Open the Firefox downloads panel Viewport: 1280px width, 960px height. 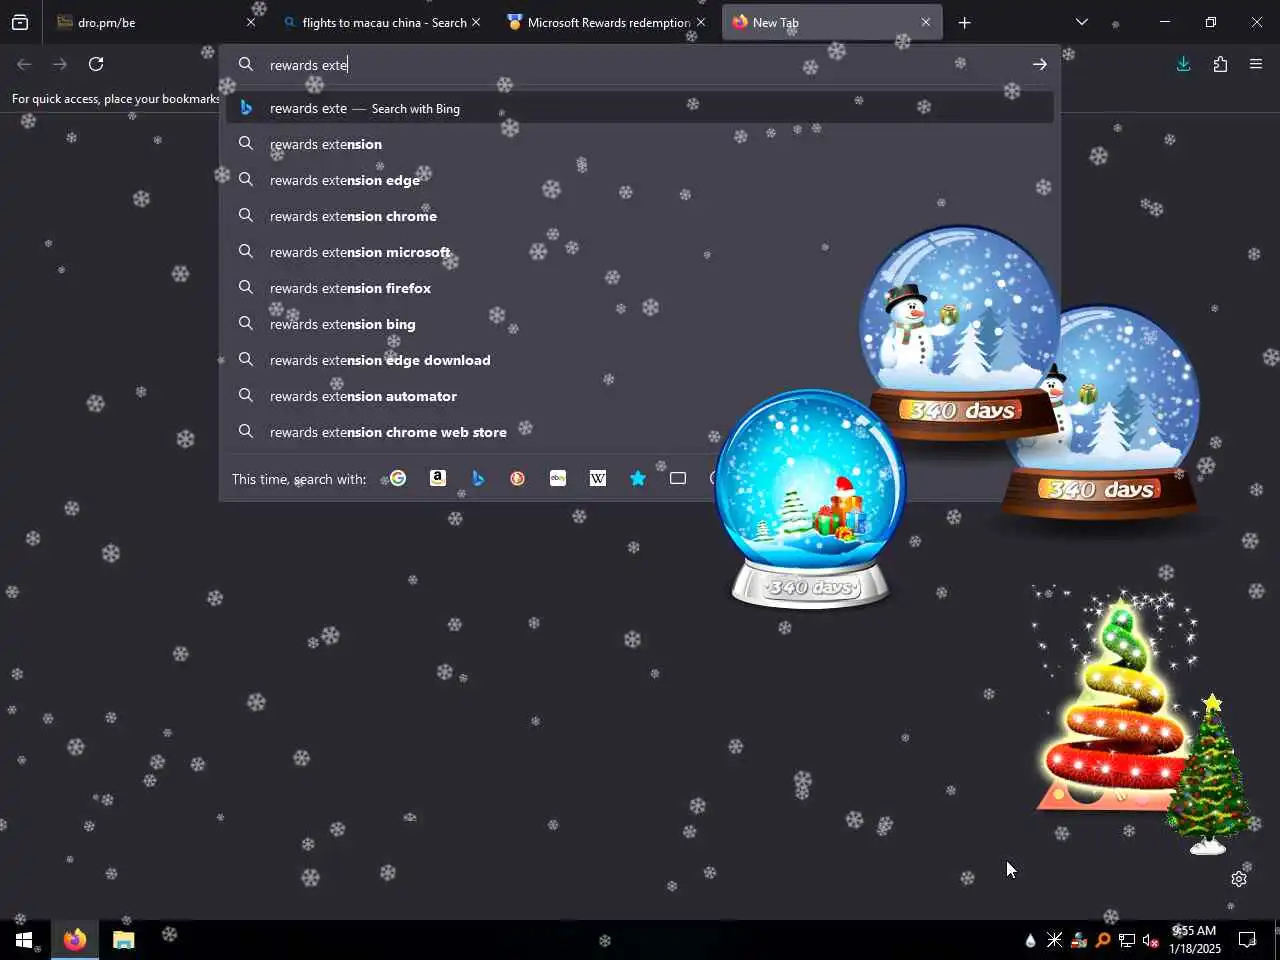click(x=1183, y=64)
